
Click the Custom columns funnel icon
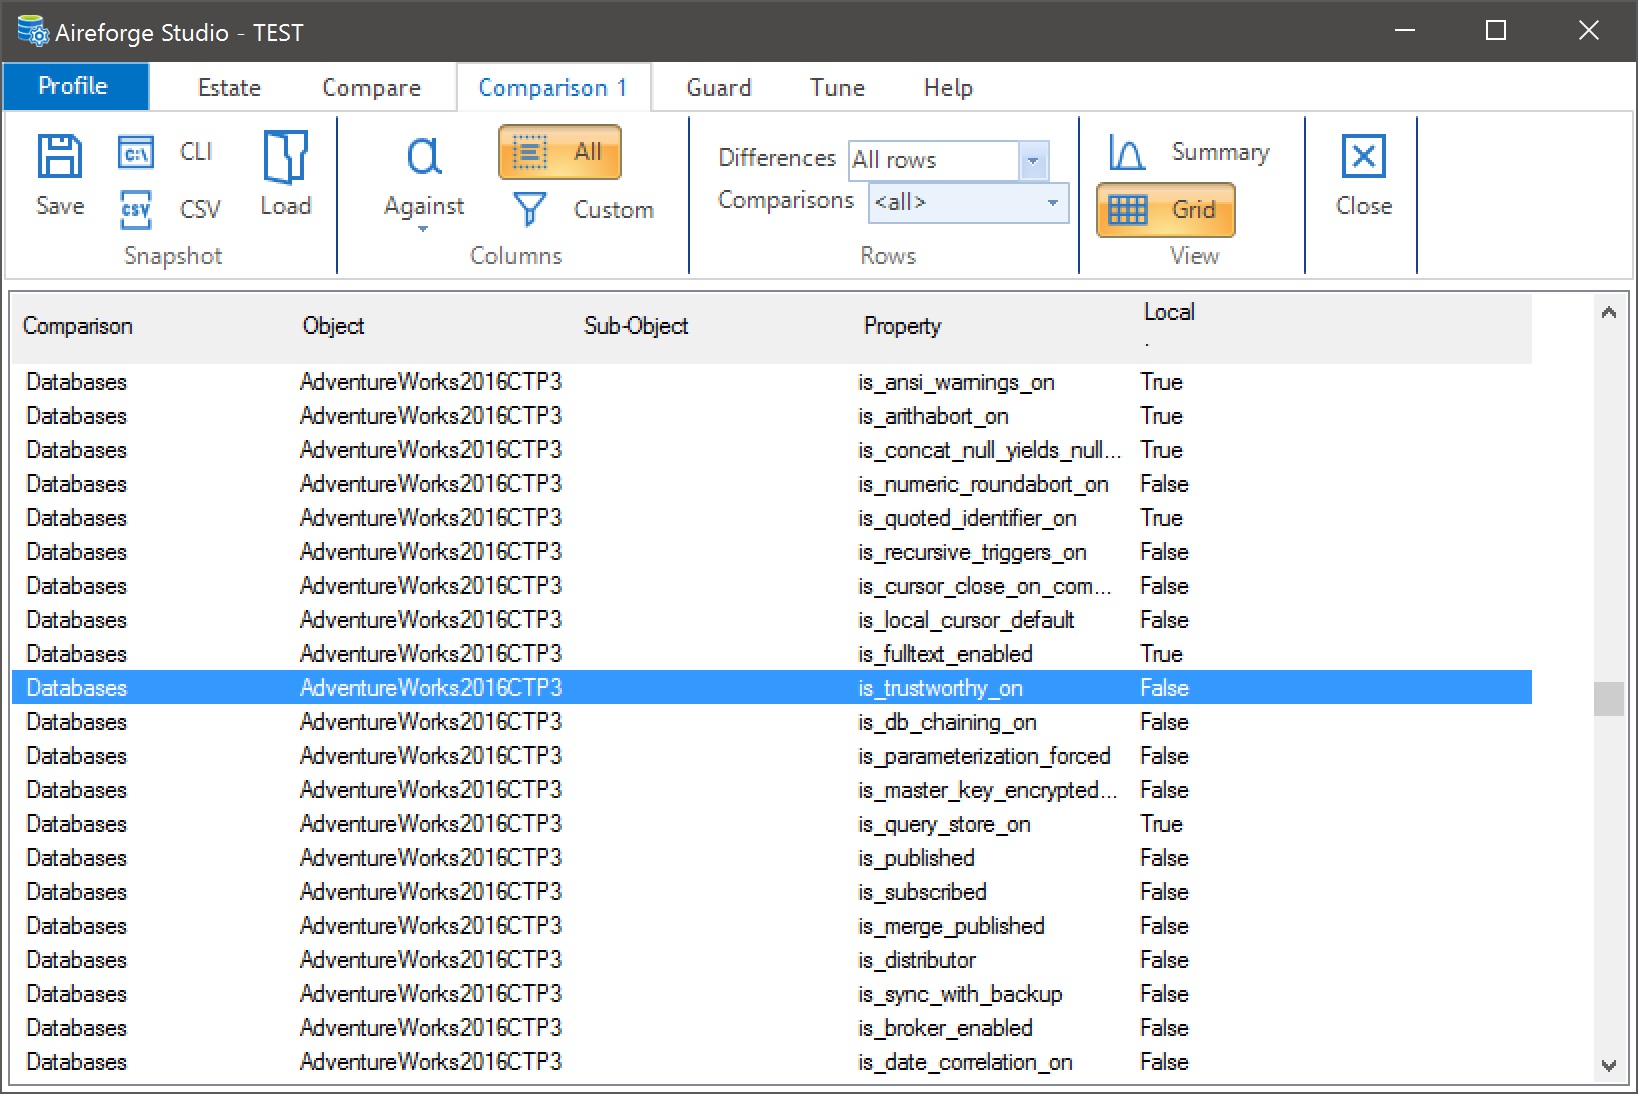click(x=531, y=210)
